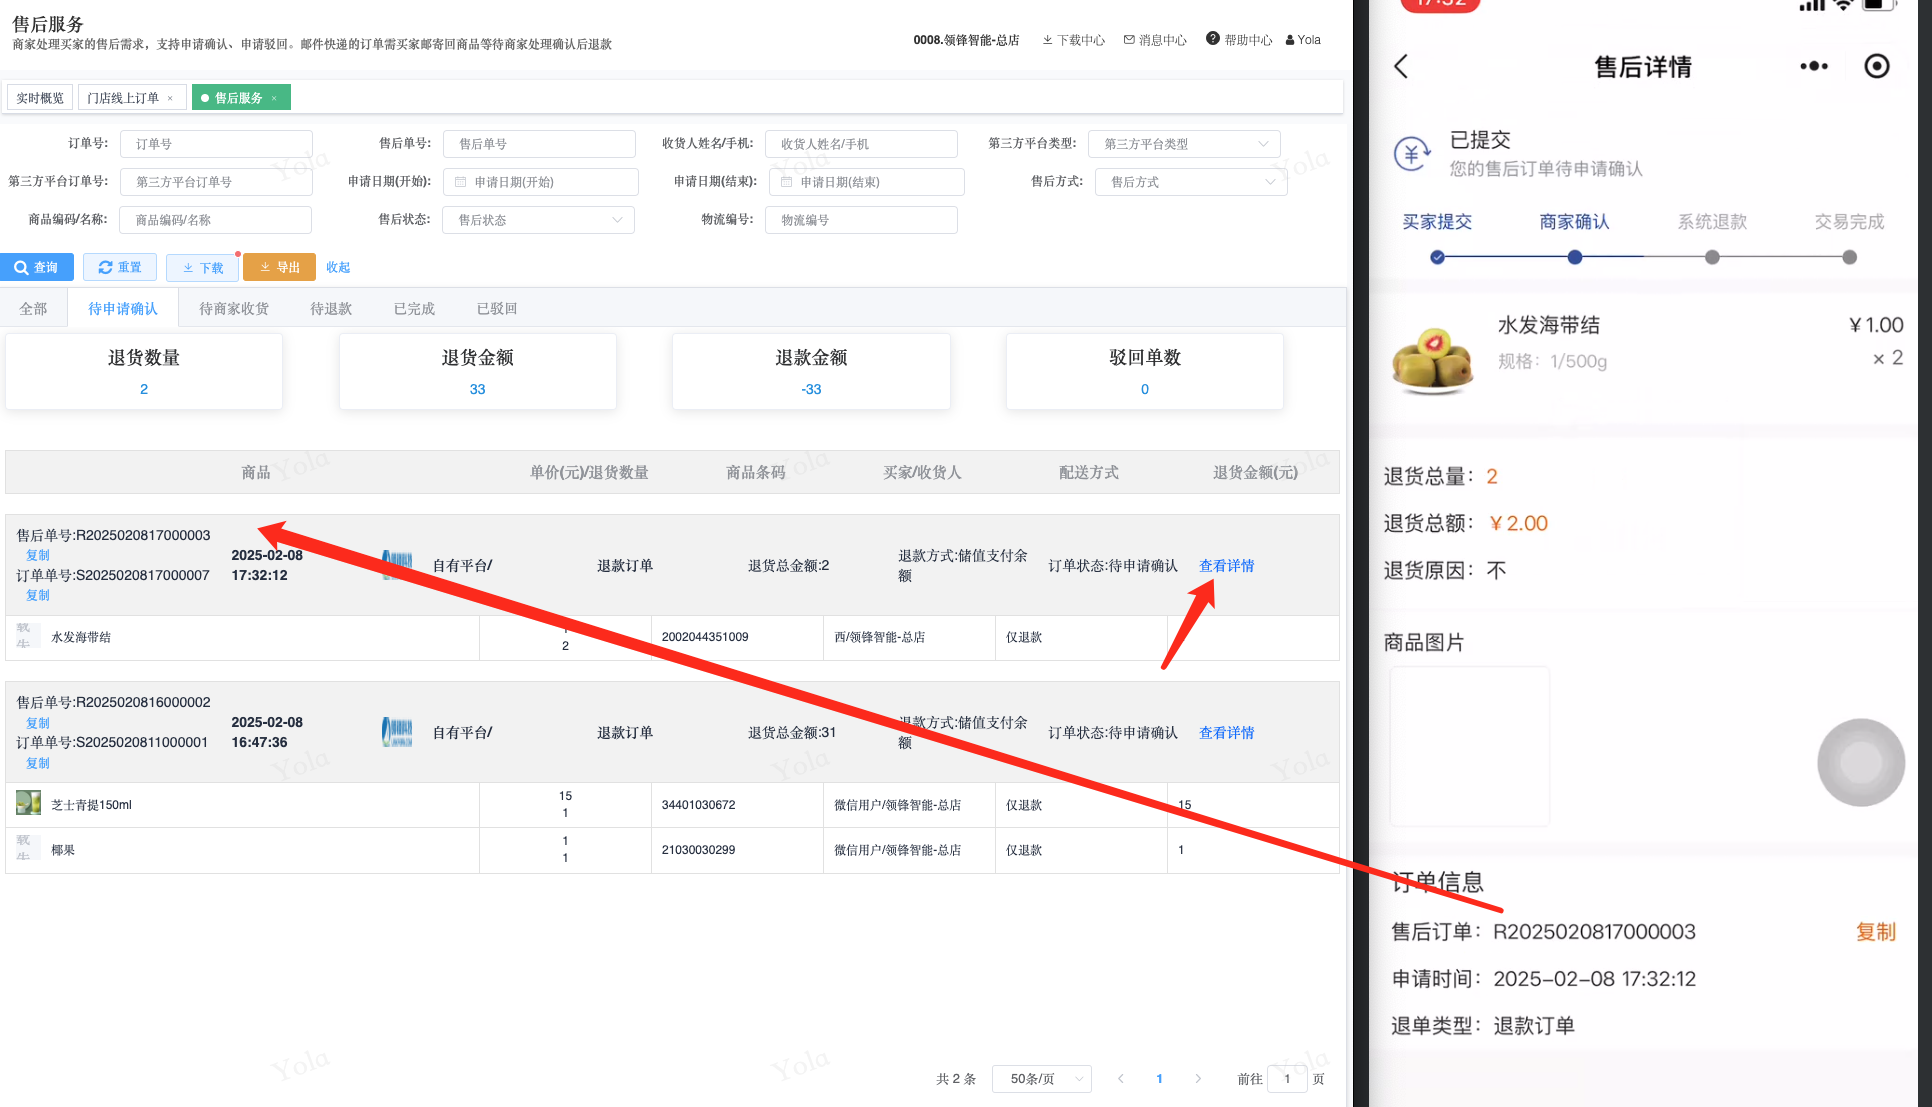The image size is (1932, 1107).
Task: Click the 水发海带结 kiwi product thumbnail
Action: click(1432, 359)
